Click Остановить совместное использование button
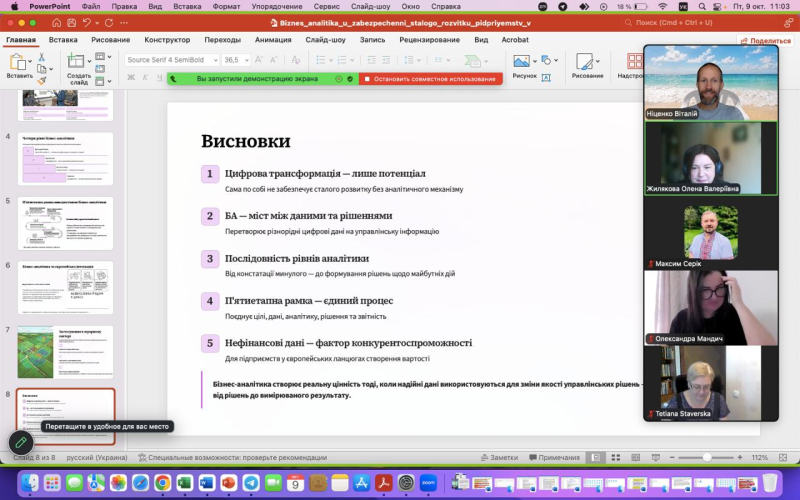This screenshot has height=500, width=800. point(431,79)
